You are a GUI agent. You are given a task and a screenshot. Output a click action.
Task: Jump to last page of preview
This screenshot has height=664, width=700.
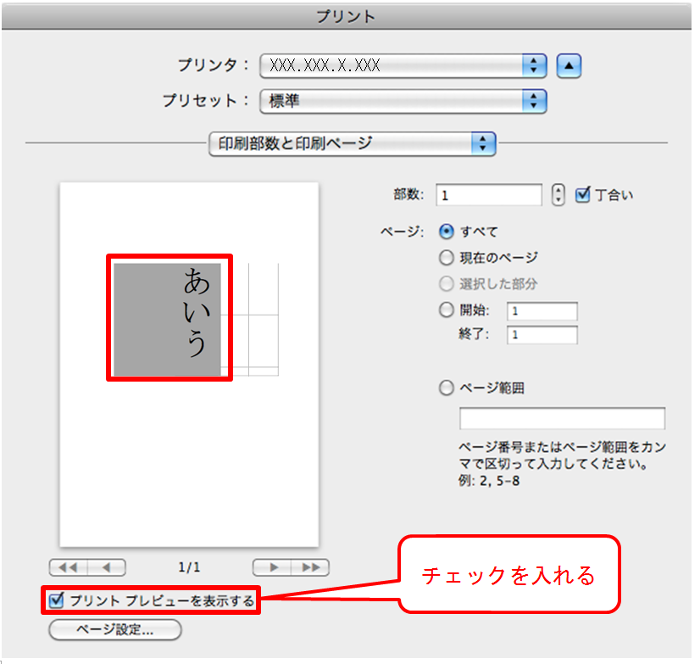310,567
